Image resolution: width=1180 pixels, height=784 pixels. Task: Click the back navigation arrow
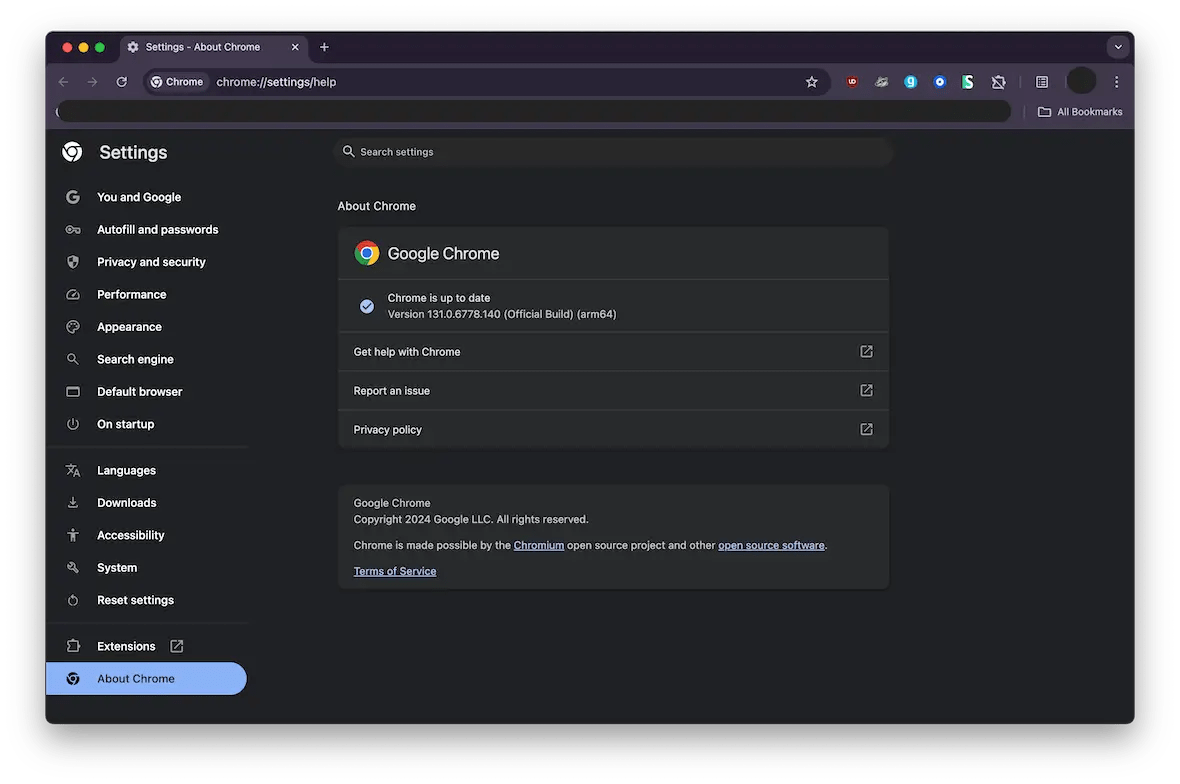point(63,82)
